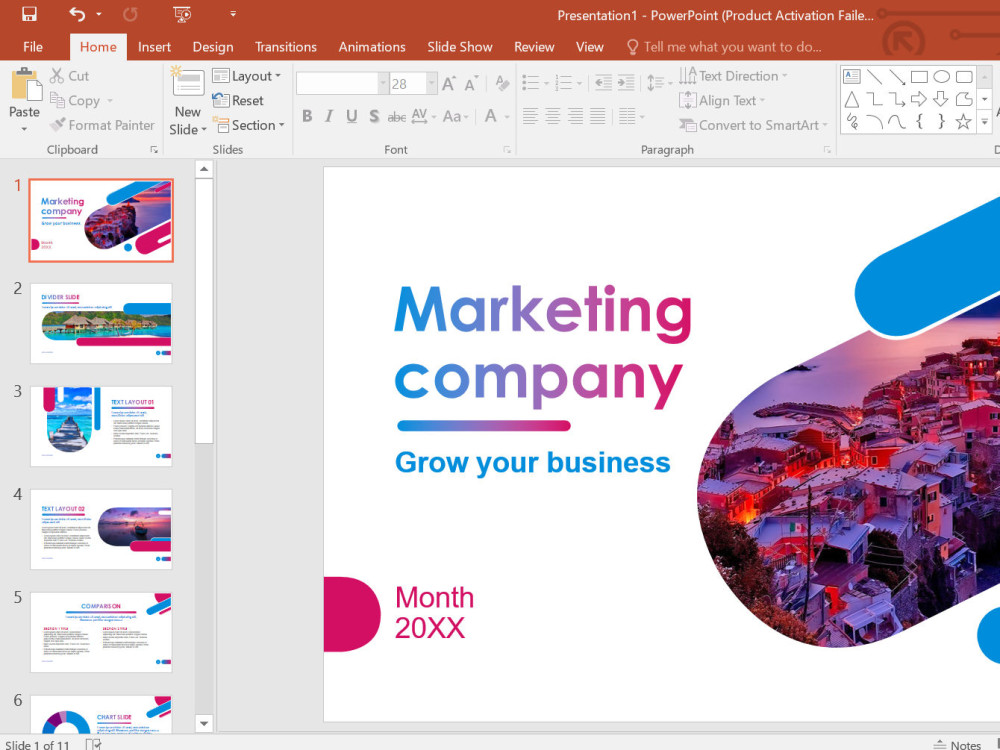Open the Review tab

click(x=534, y=47)
